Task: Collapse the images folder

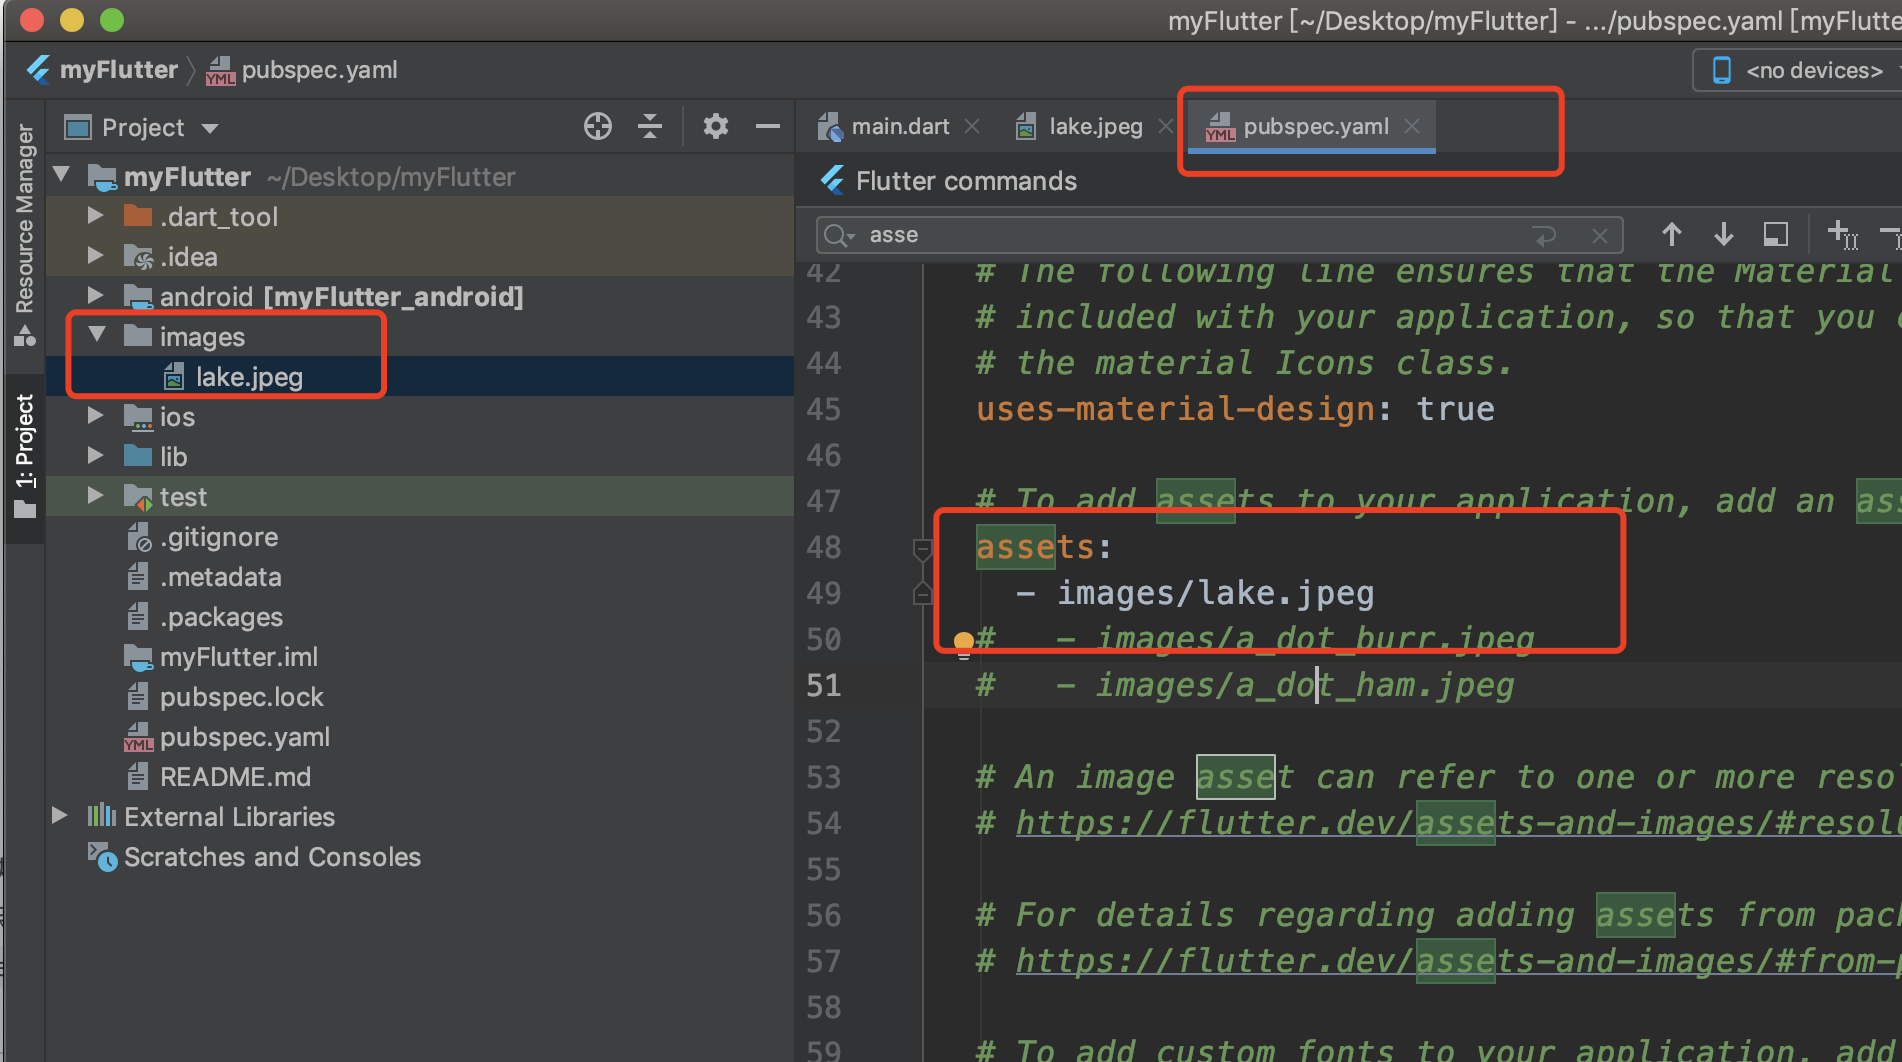Action: 97,335
